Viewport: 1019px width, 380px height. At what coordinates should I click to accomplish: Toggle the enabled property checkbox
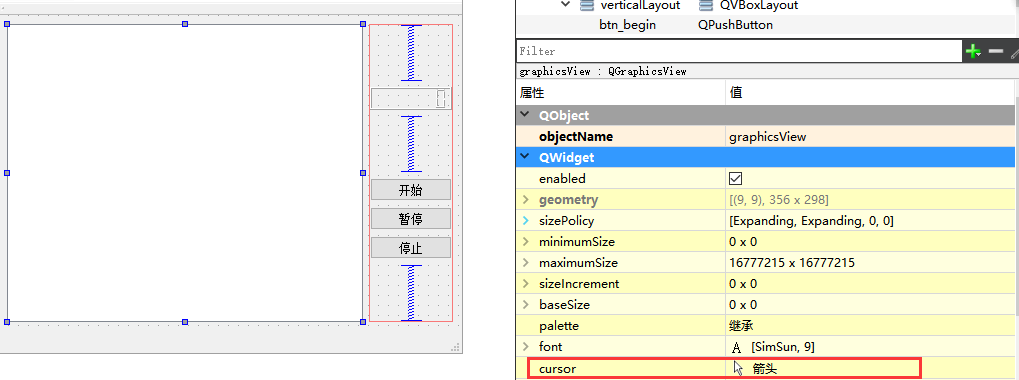pos(736,179)
